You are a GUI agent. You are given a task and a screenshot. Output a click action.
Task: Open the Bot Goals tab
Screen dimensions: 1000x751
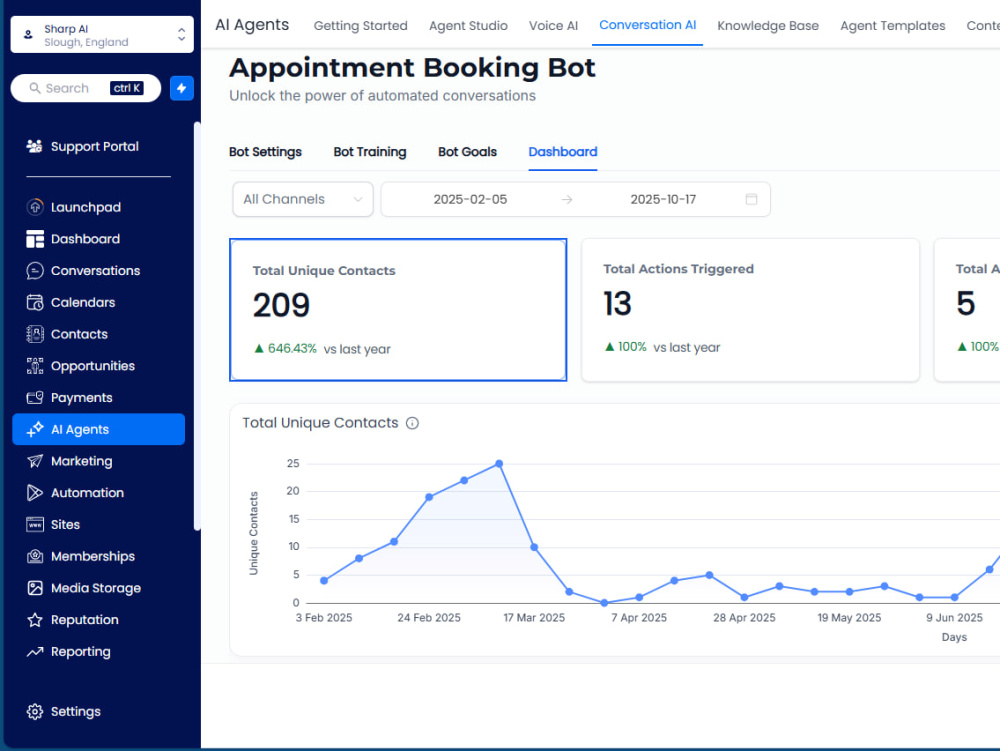(x=467, y=152)
